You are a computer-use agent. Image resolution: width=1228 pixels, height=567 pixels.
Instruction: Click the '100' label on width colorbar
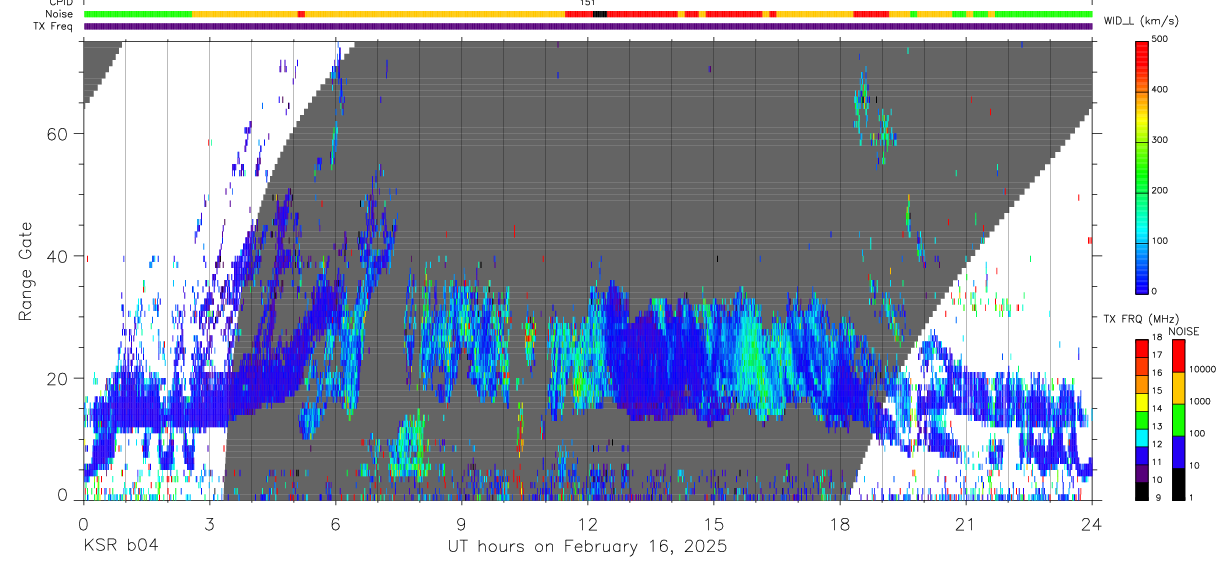click(1161, 241)
